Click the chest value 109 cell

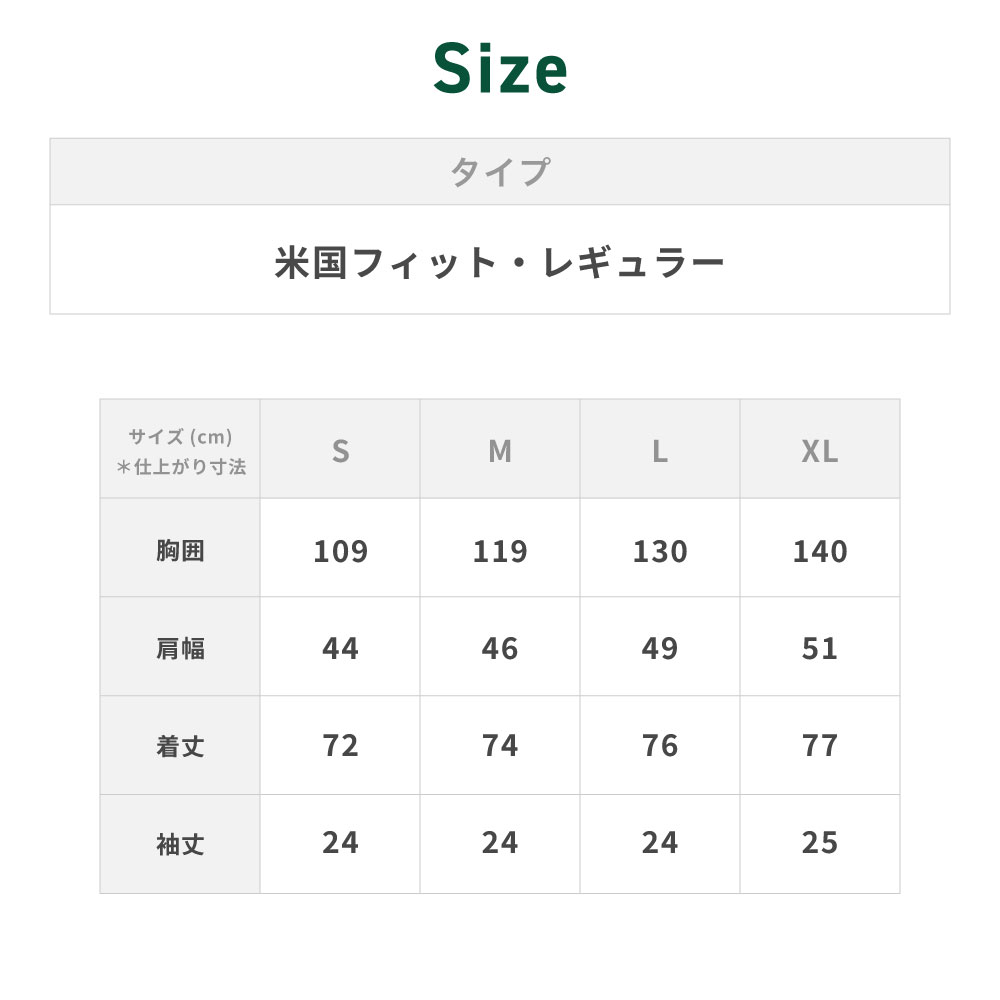click(x=340, y=550)
